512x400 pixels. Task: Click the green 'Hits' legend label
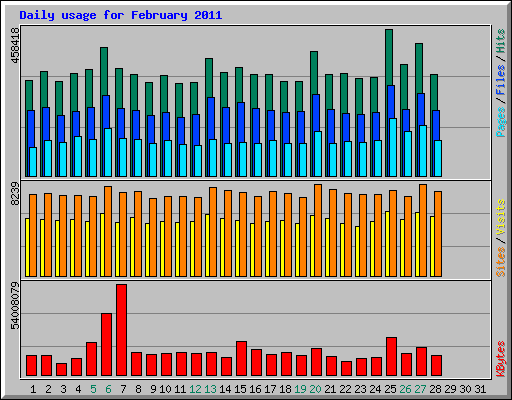(x=501, y=41)
